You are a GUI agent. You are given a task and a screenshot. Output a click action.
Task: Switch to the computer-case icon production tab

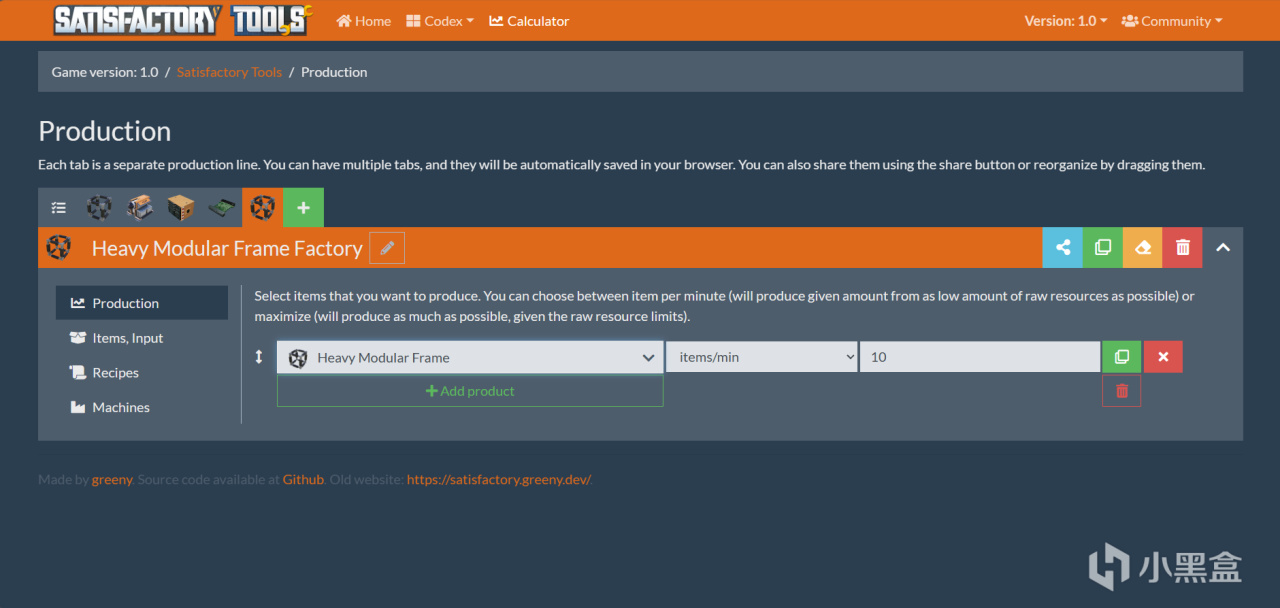click(x=181, y=208)
